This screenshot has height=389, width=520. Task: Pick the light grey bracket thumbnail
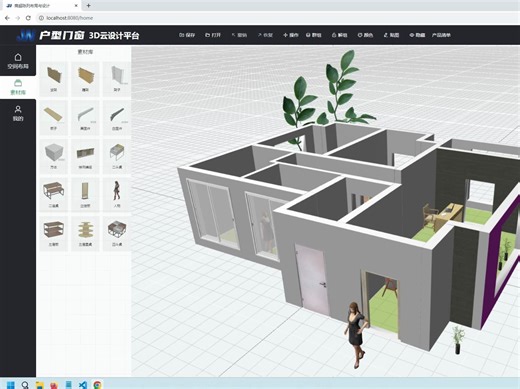85,118
